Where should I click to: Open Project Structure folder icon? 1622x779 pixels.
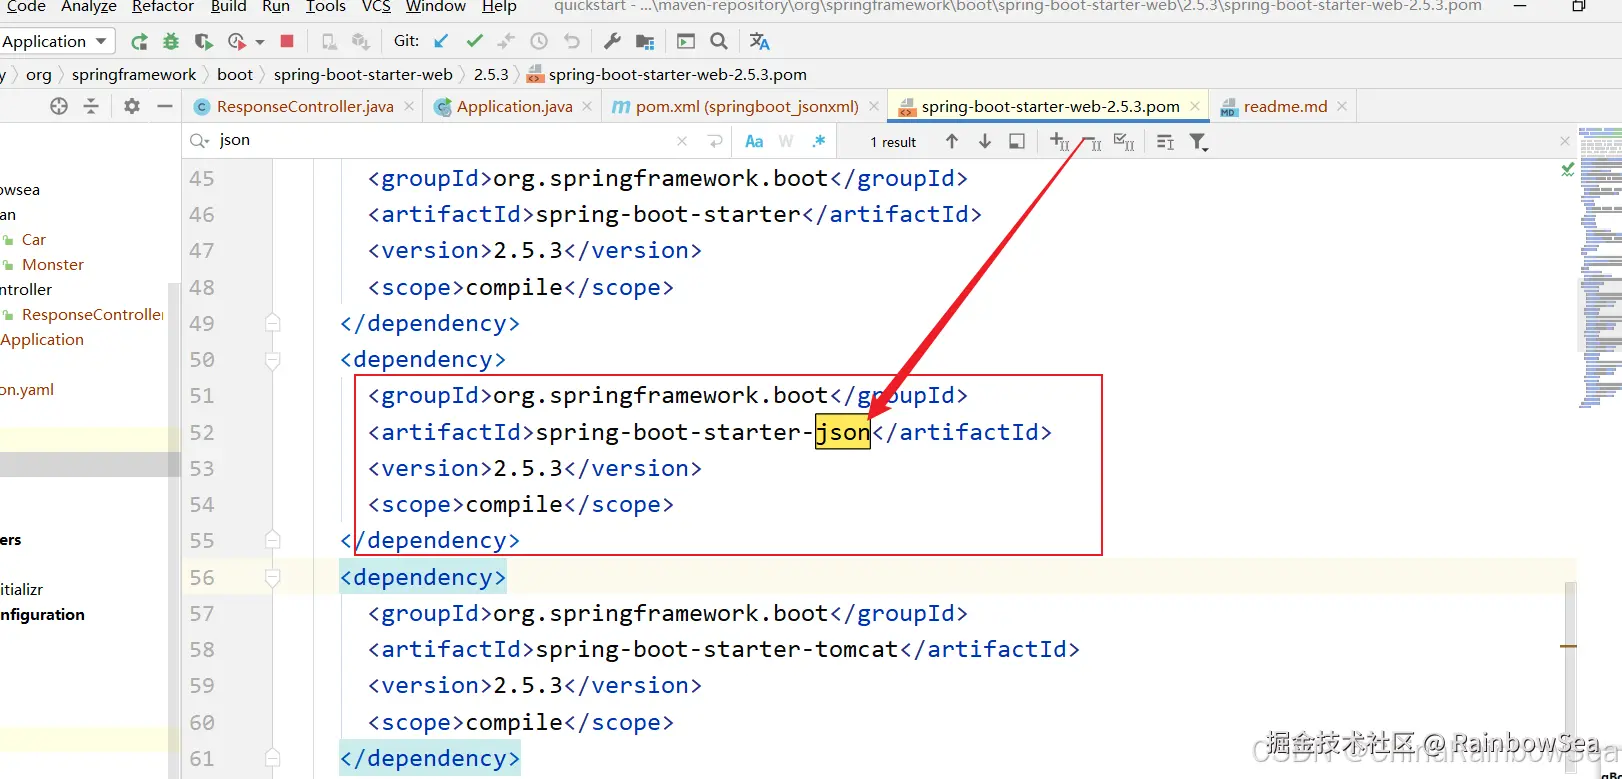[645, 42]
